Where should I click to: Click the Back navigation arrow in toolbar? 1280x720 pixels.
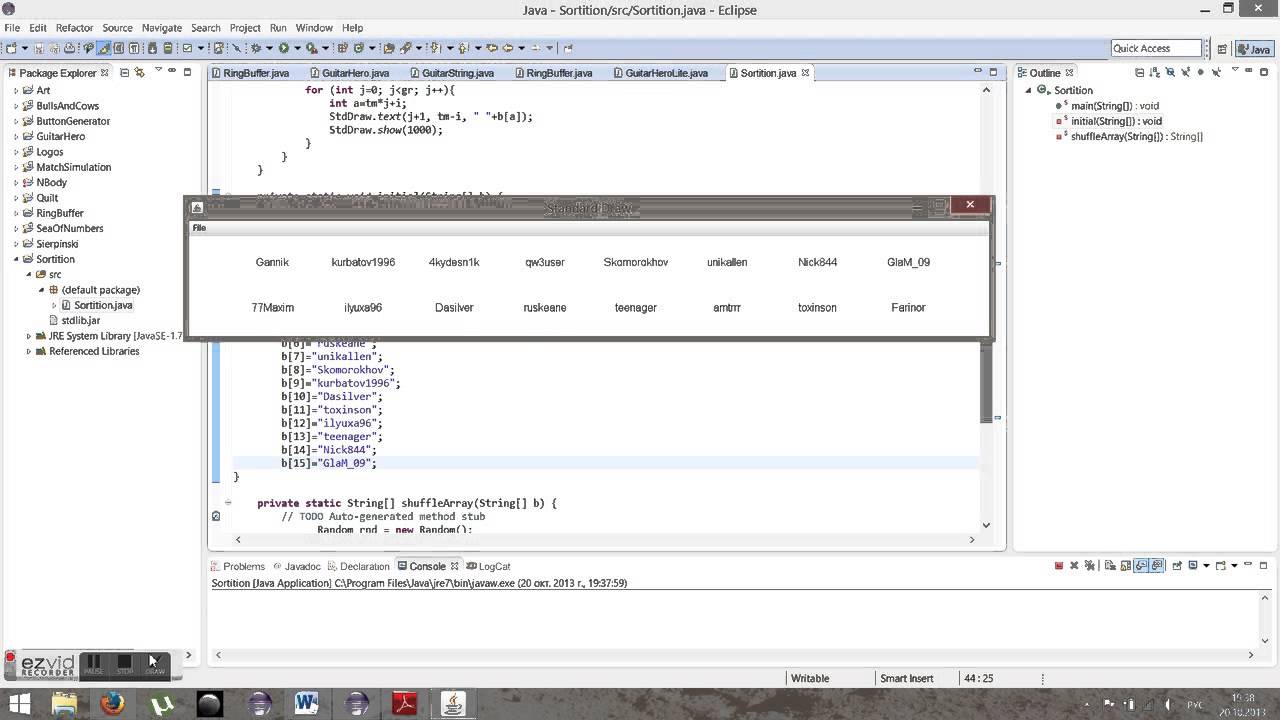[x=508, y=48]
